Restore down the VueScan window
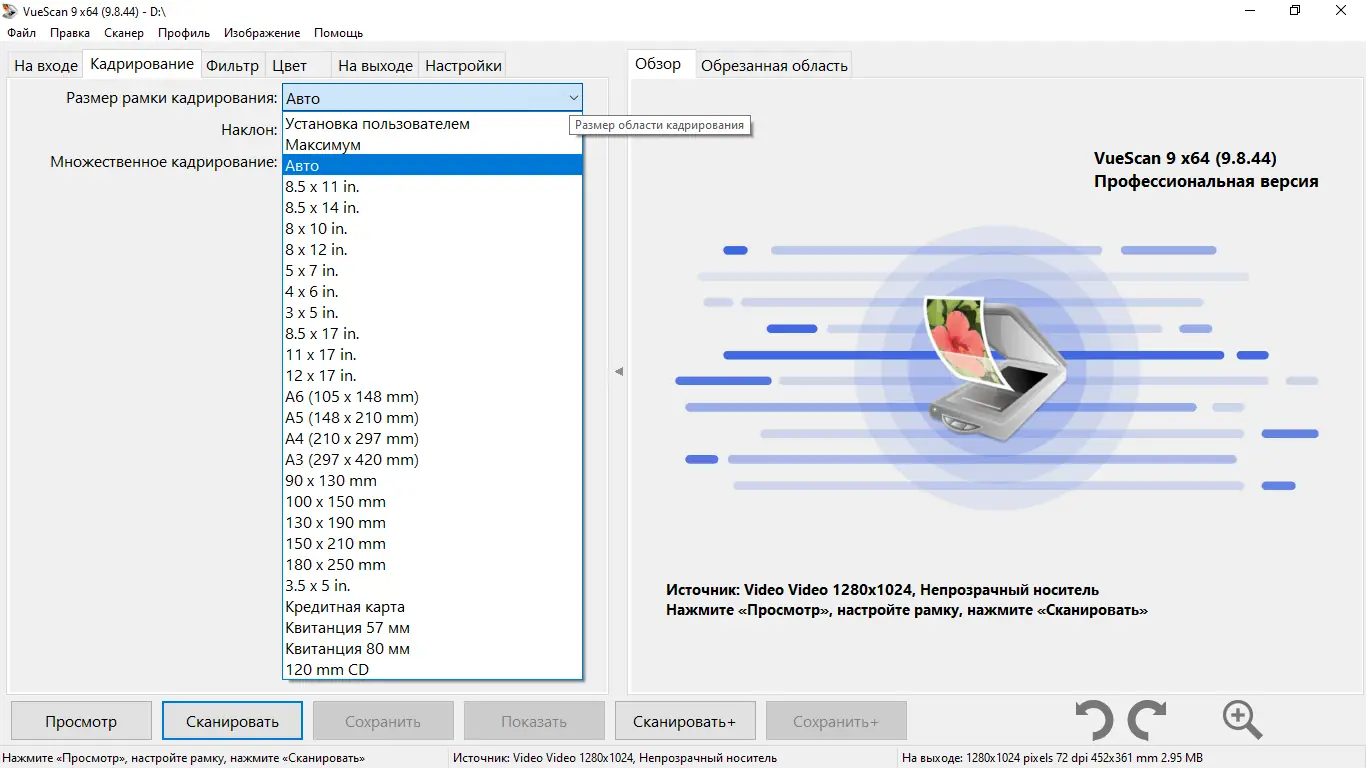The image size is (1366, 768). pos(1295,11)
